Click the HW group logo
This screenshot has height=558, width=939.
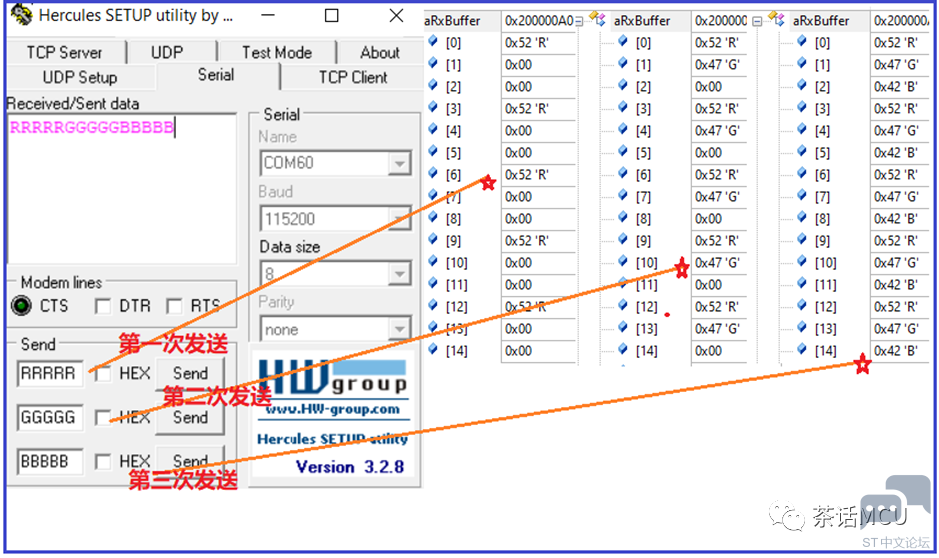click(332, 377)
